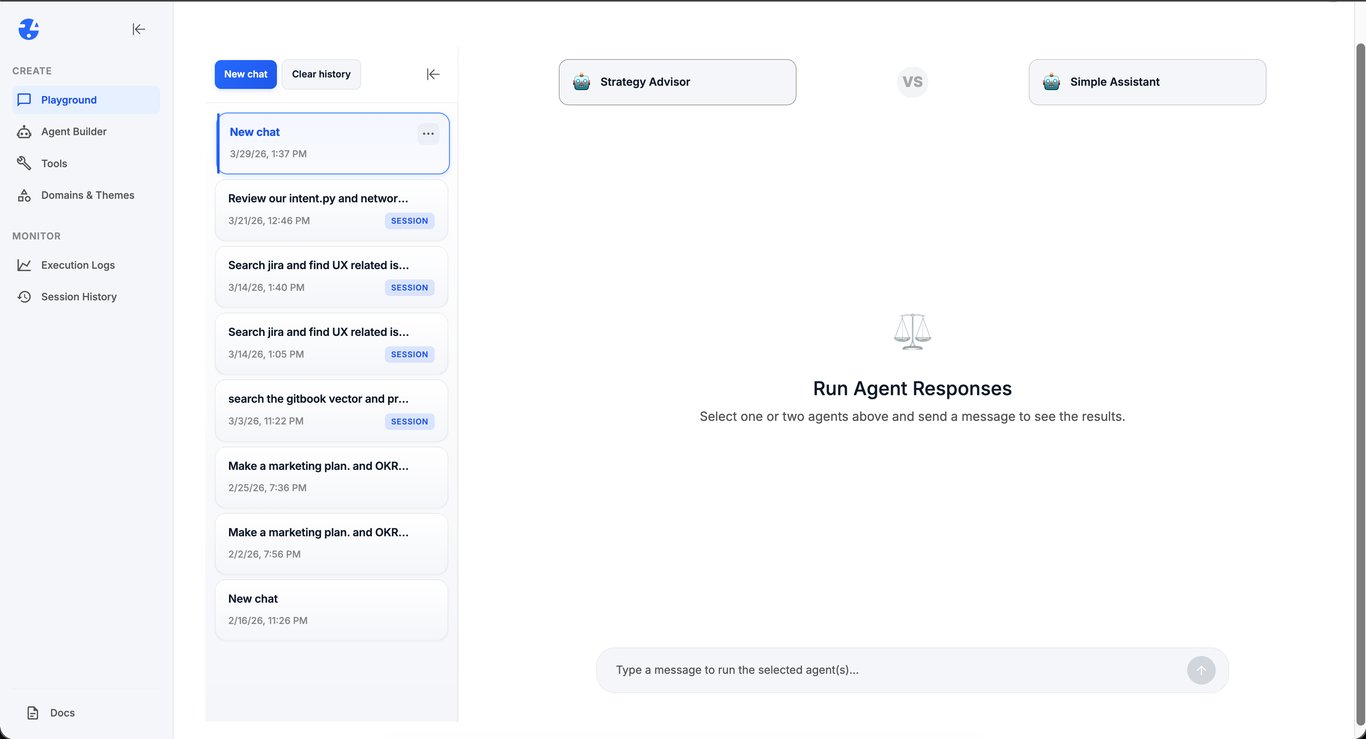Click the Execution Logs chart icon
Image resolution: width=1366 pixels, height=739 pixels.
pos(23,264)
